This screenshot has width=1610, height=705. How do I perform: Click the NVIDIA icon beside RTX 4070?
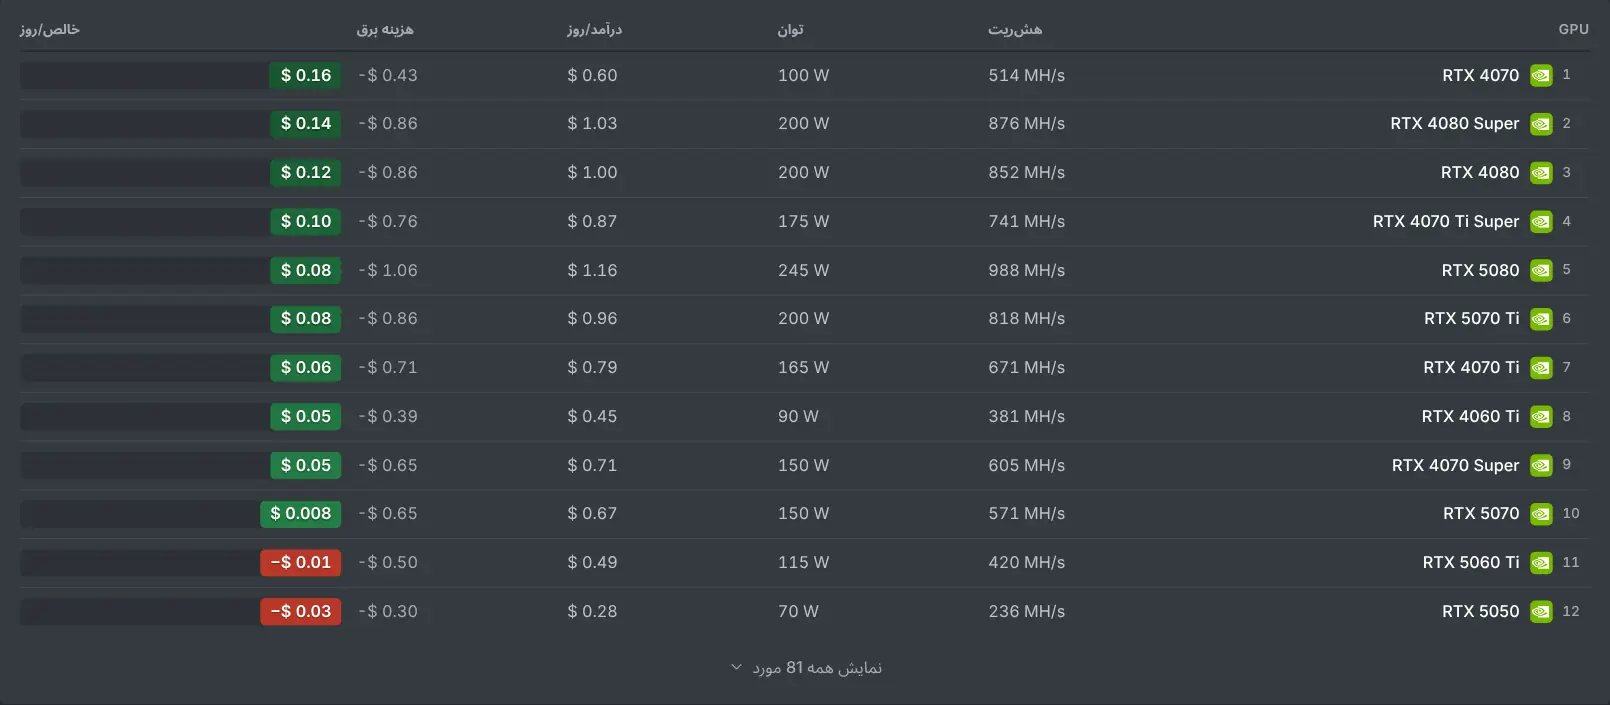click(x=1541, y=75)
